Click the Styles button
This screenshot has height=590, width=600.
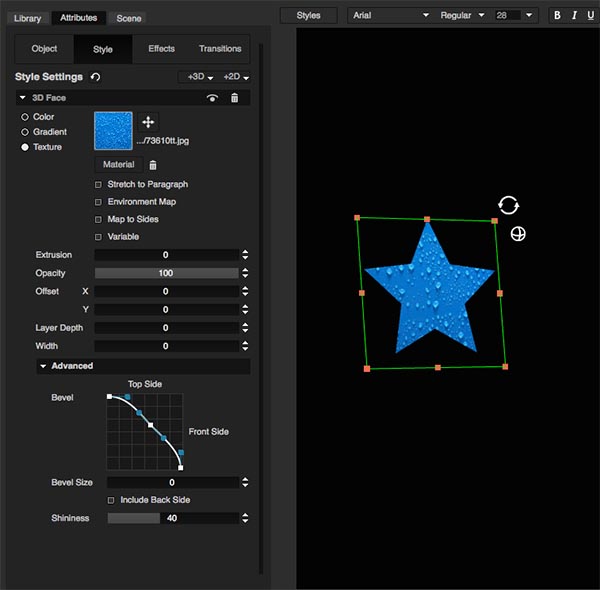[x=308, y=15]
